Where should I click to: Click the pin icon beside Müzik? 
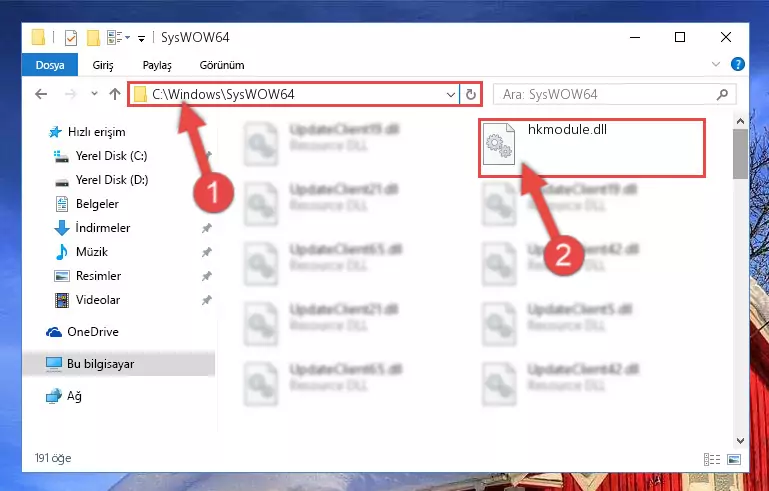pos(206,252)
